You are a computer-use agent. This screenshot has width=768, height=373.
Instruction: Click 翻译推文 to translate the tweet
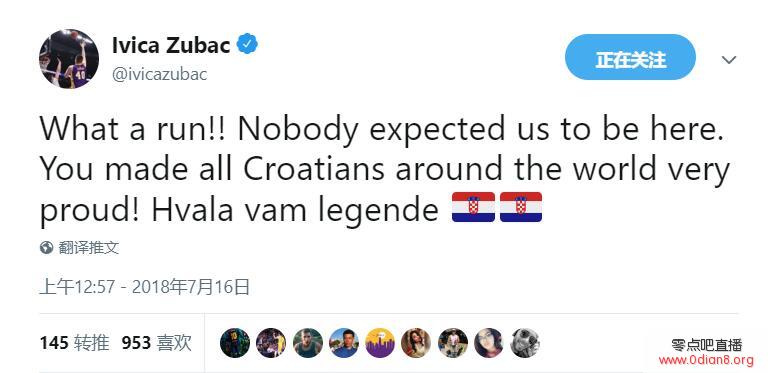point(89,248)
